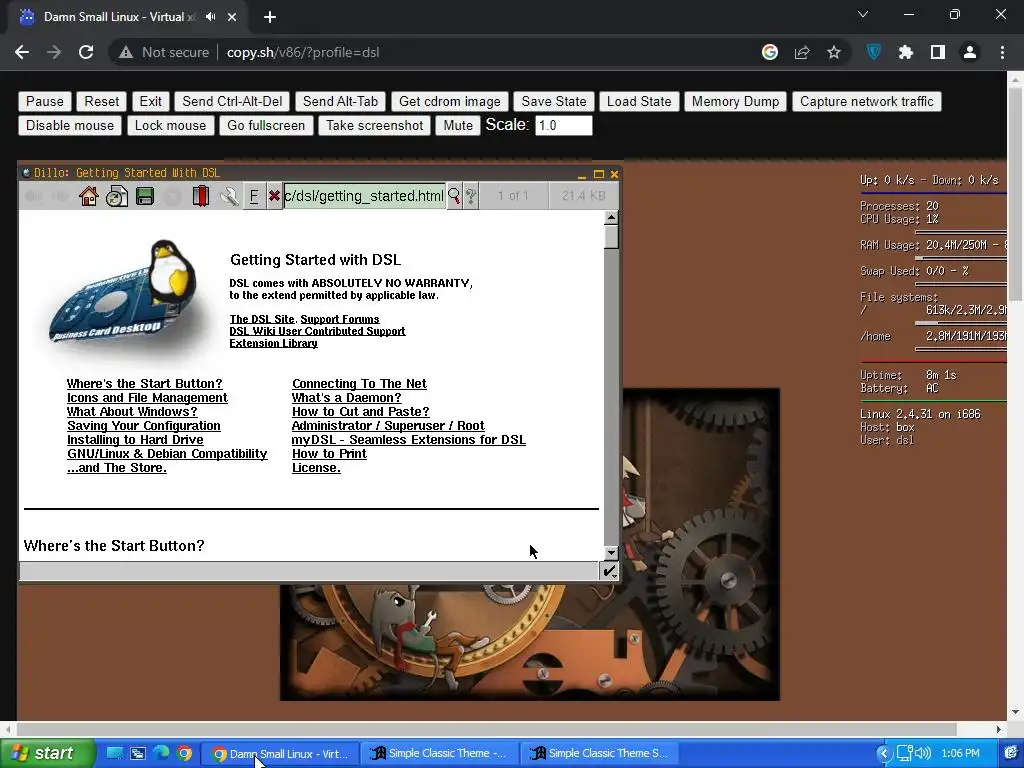Viewport: 1024px width, 768px height.
Task: Click Dillo question mark help icon
Action: 471,196
